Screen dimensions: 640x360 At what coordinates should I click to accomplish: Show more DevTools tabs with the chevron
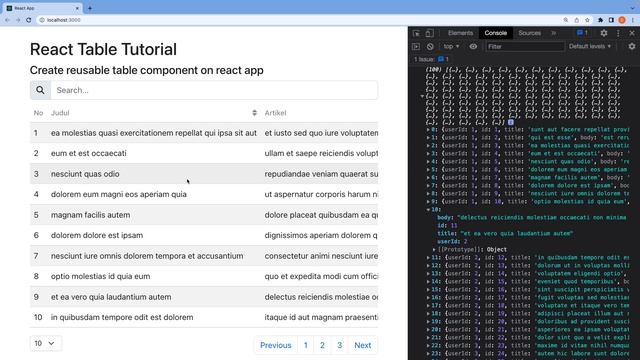click(x=553, y=33)
